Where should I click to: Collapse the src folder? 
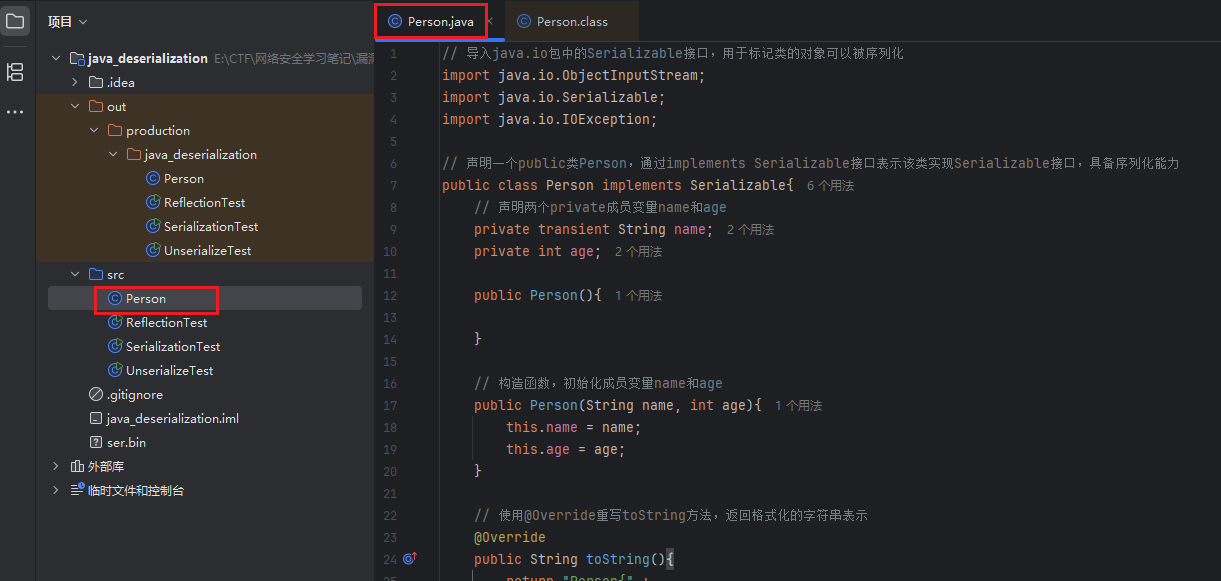click(75, 275)
